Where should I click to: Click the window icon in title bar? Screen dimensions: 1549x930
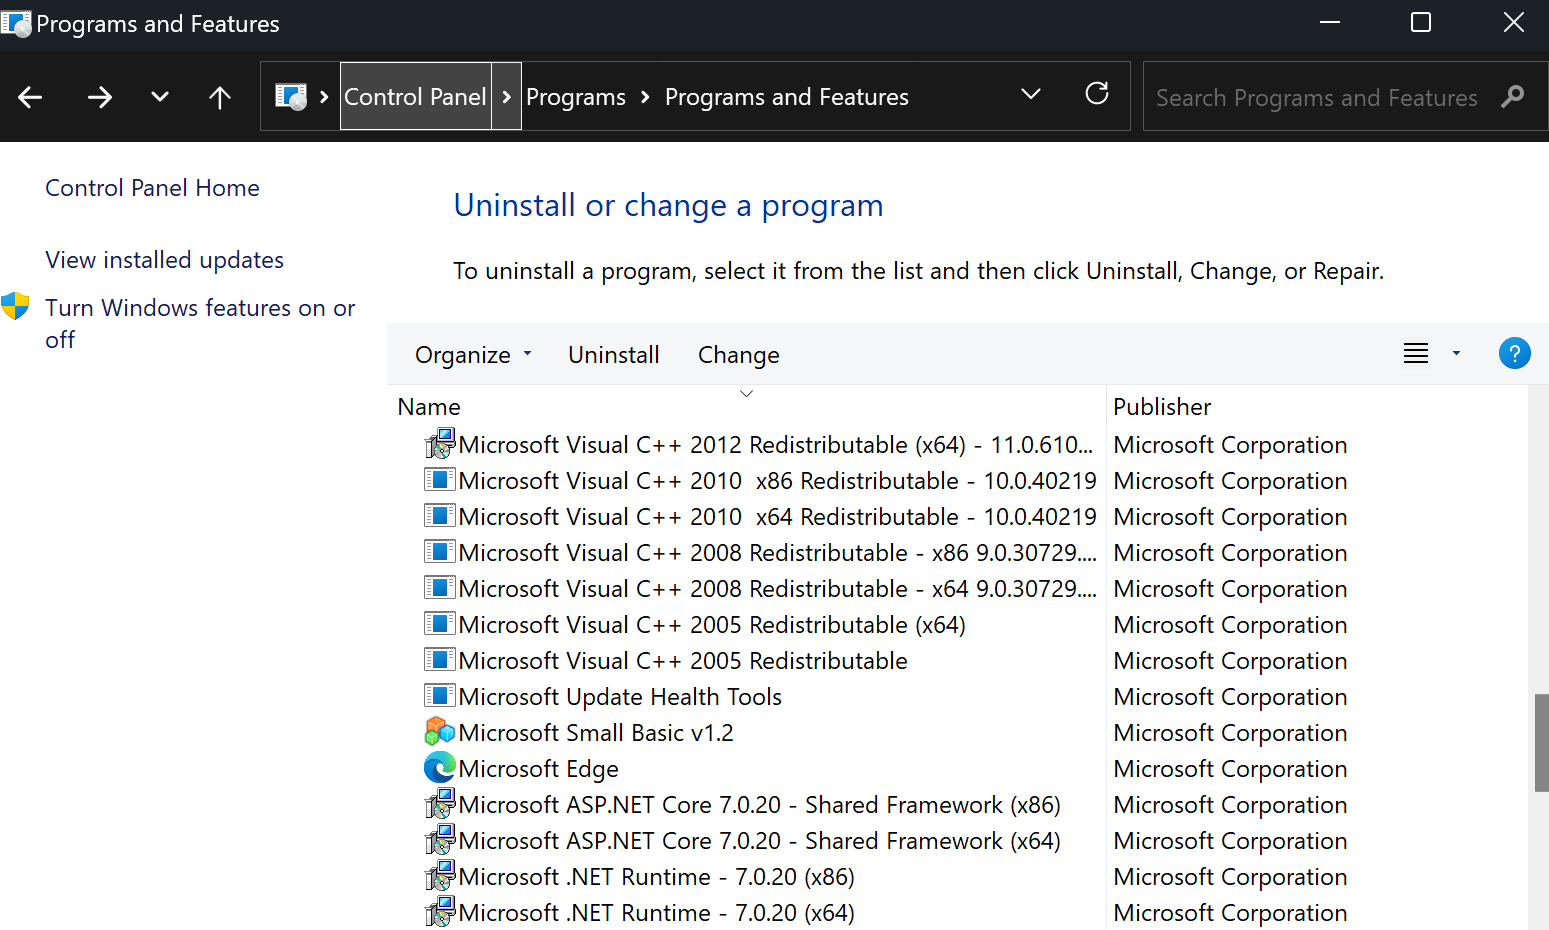[x=16, y=23]
